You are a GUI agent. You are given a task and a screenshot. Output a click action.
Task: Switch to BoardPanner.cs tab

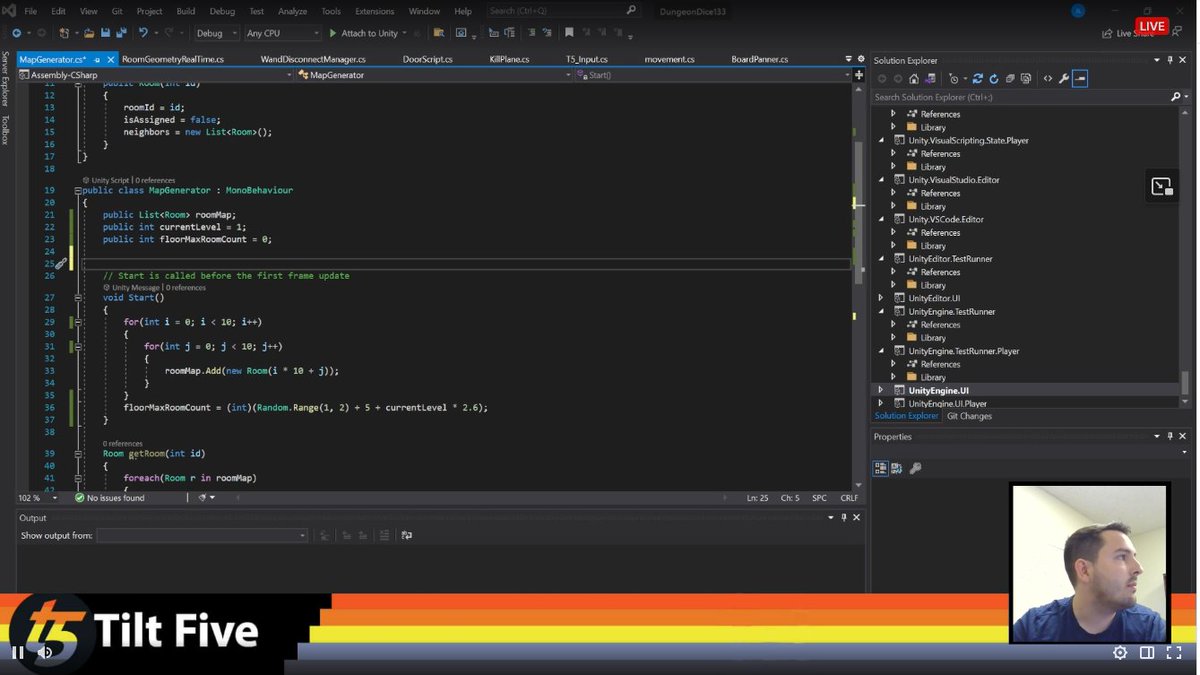click(759, 59)
